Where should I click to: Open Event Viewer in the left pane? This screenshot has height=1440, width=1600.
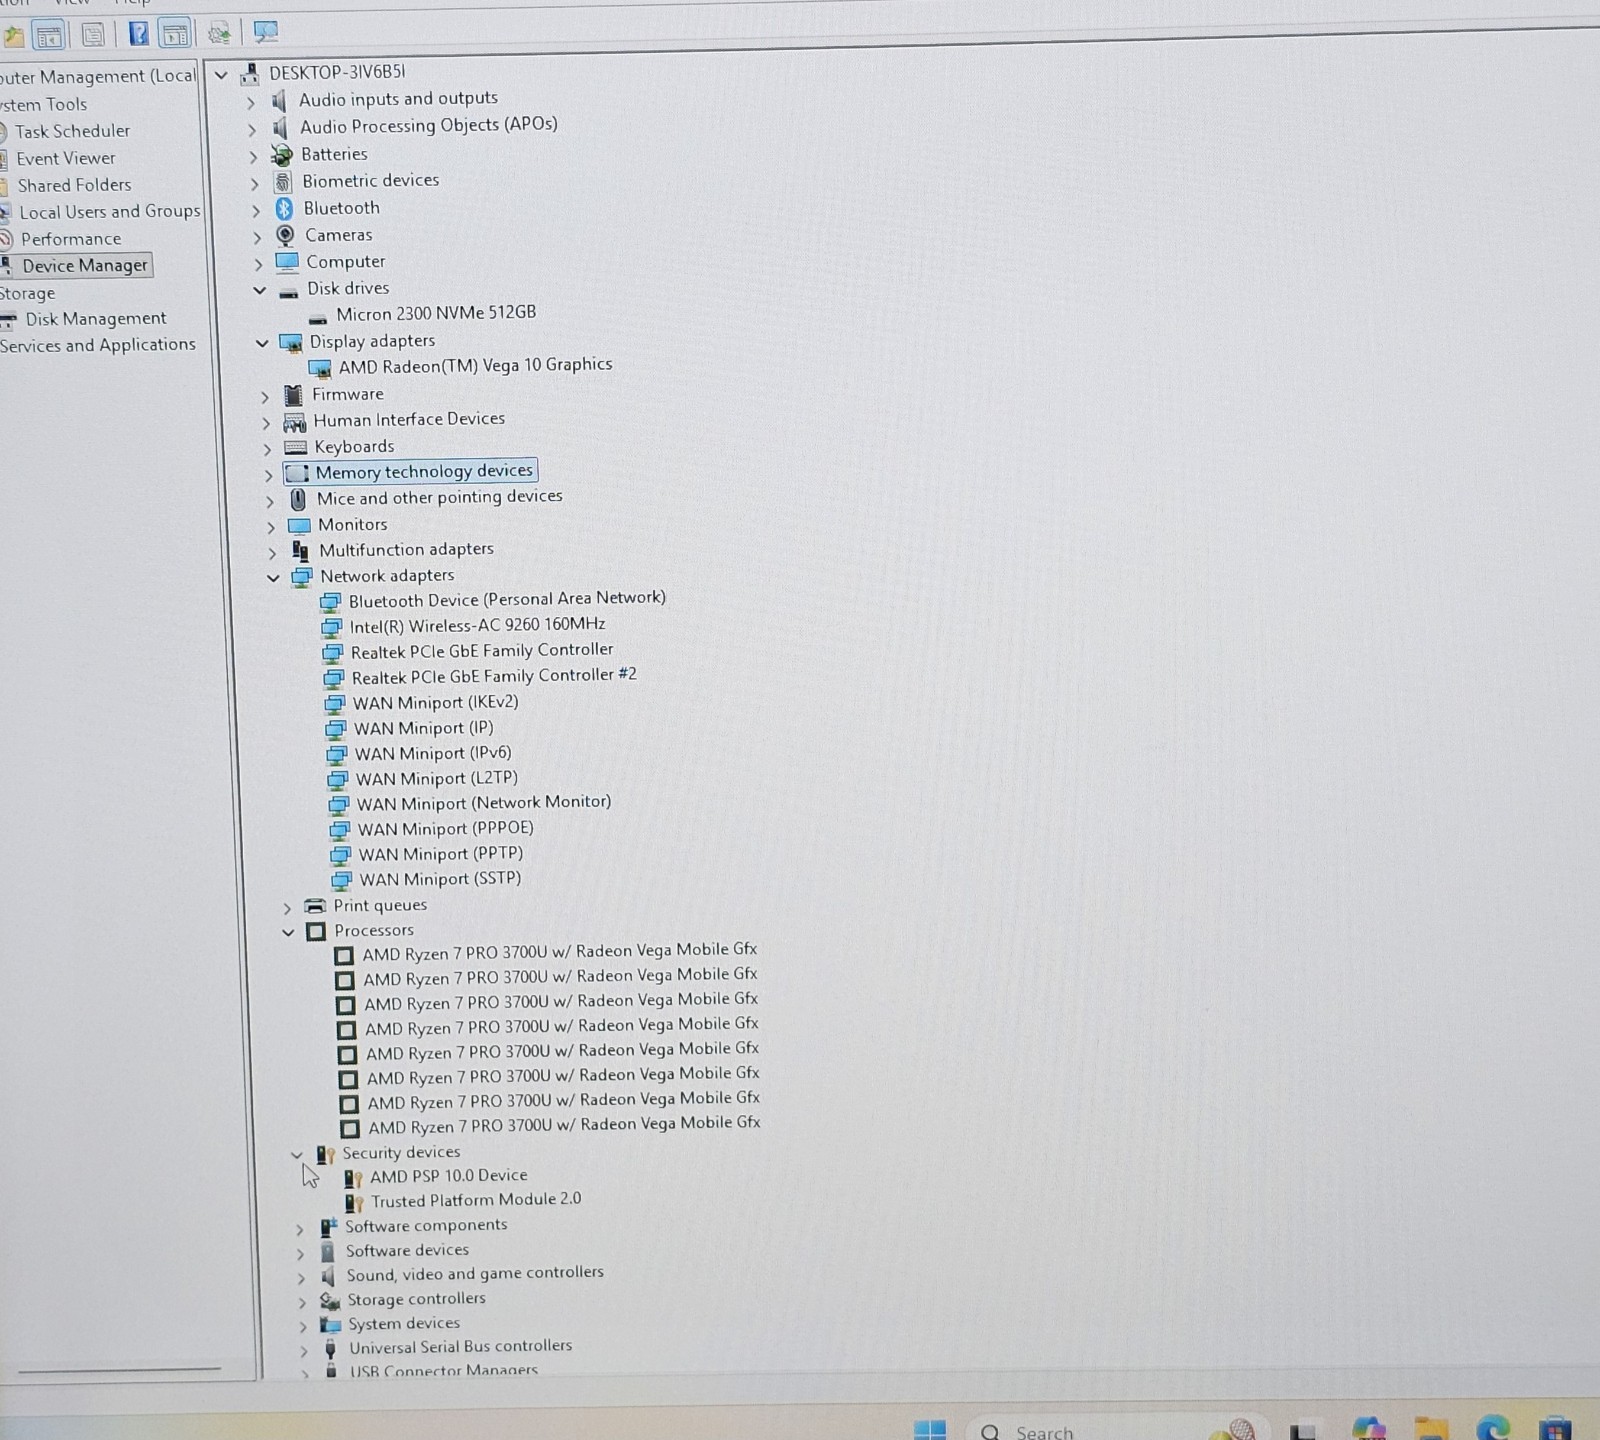pos(66,158)
